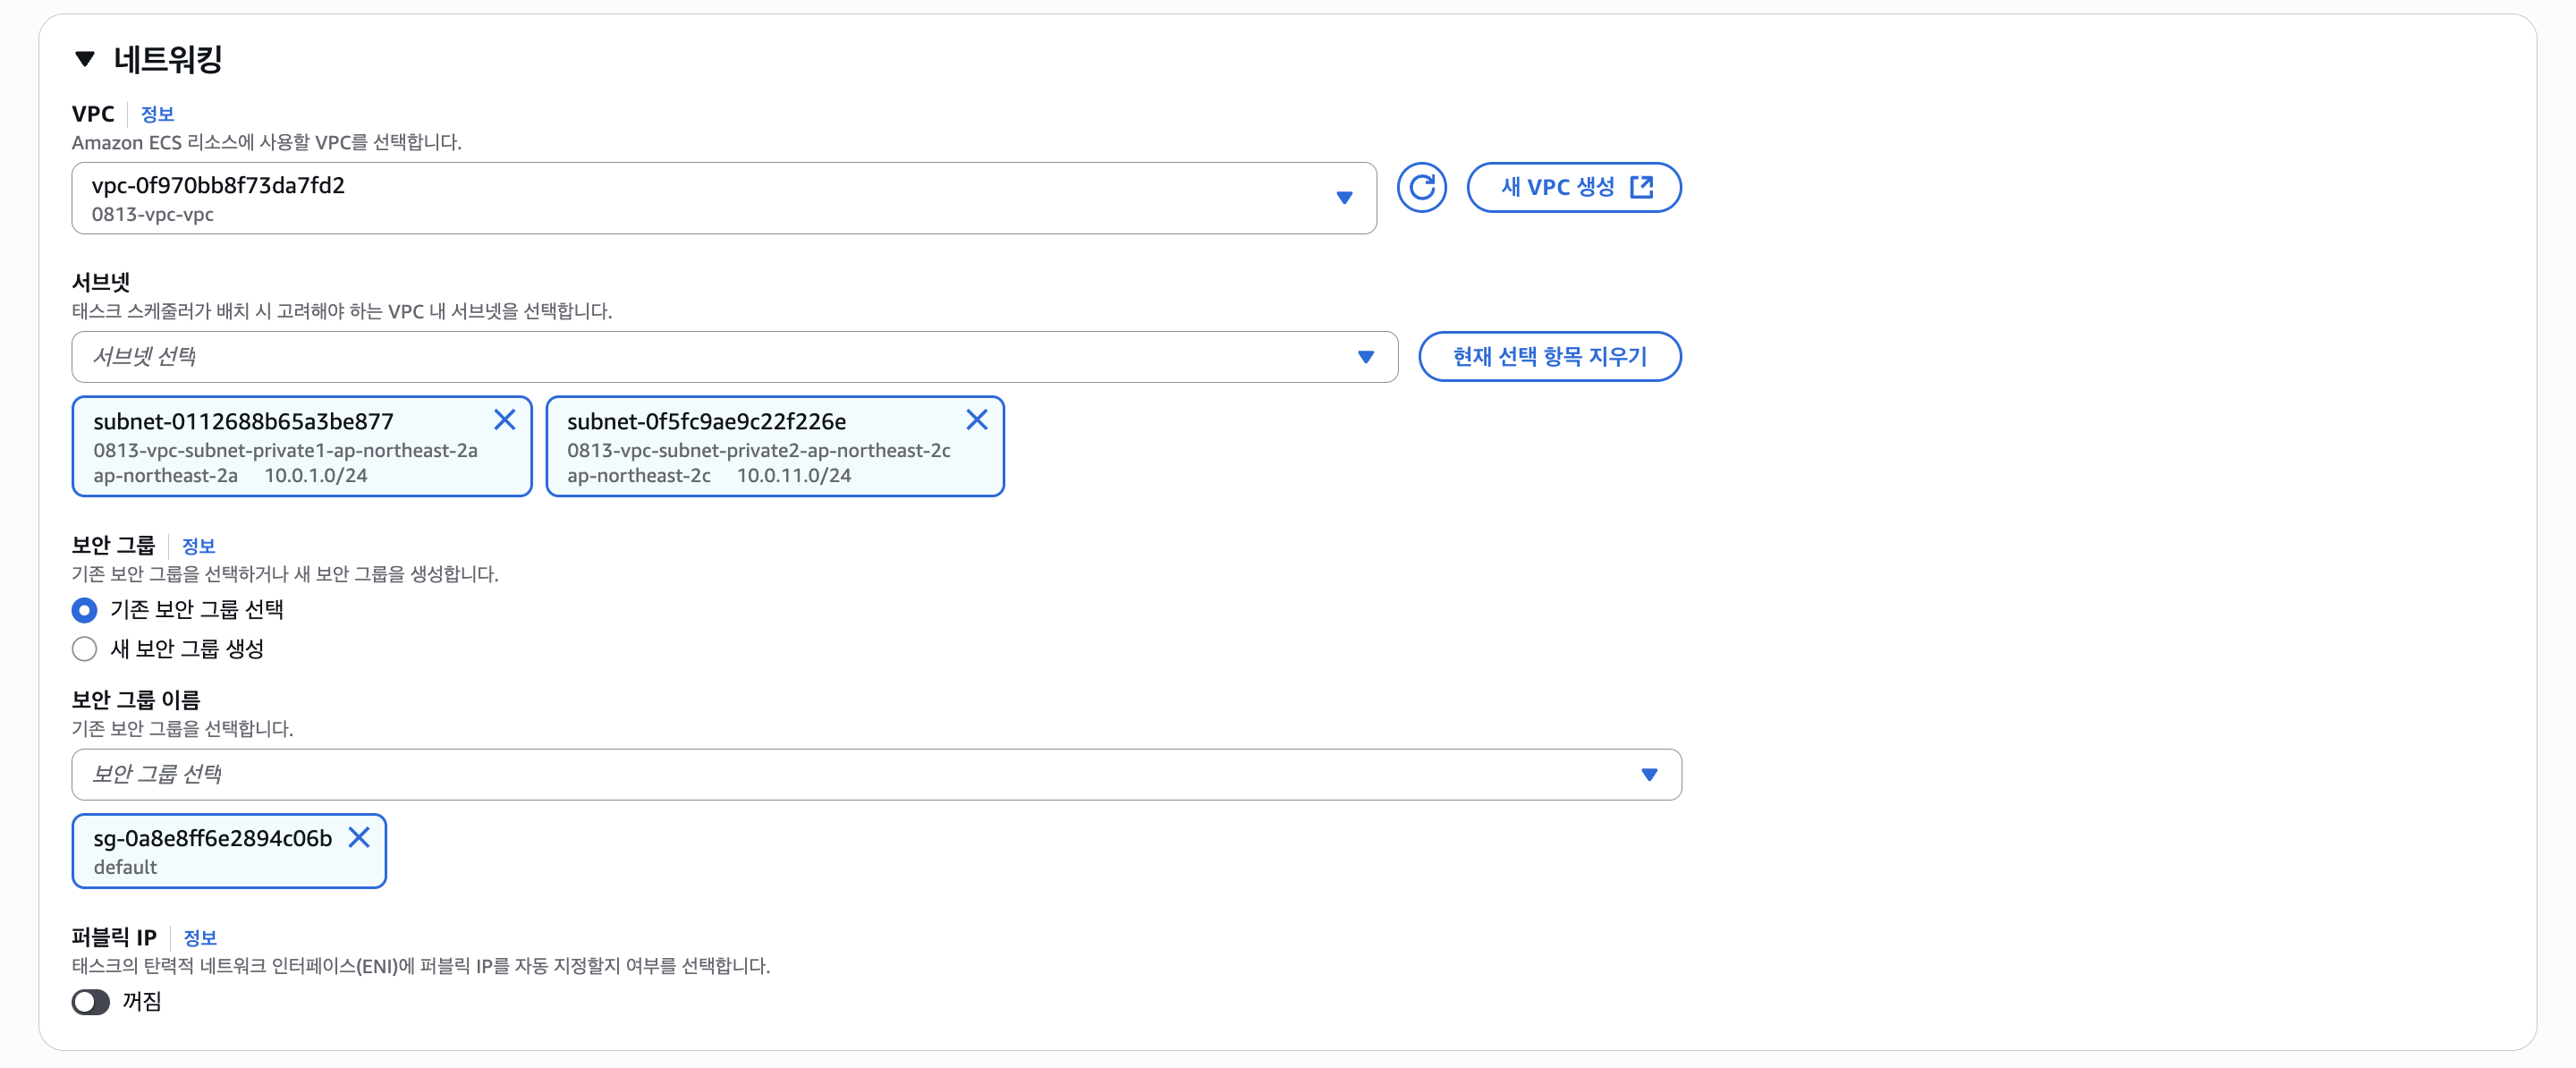The width and height of the screenshot is (2576, 1068).
Task: Click the private1 ap-northeast-2a subnet token
Action: [x=285, y=450]
